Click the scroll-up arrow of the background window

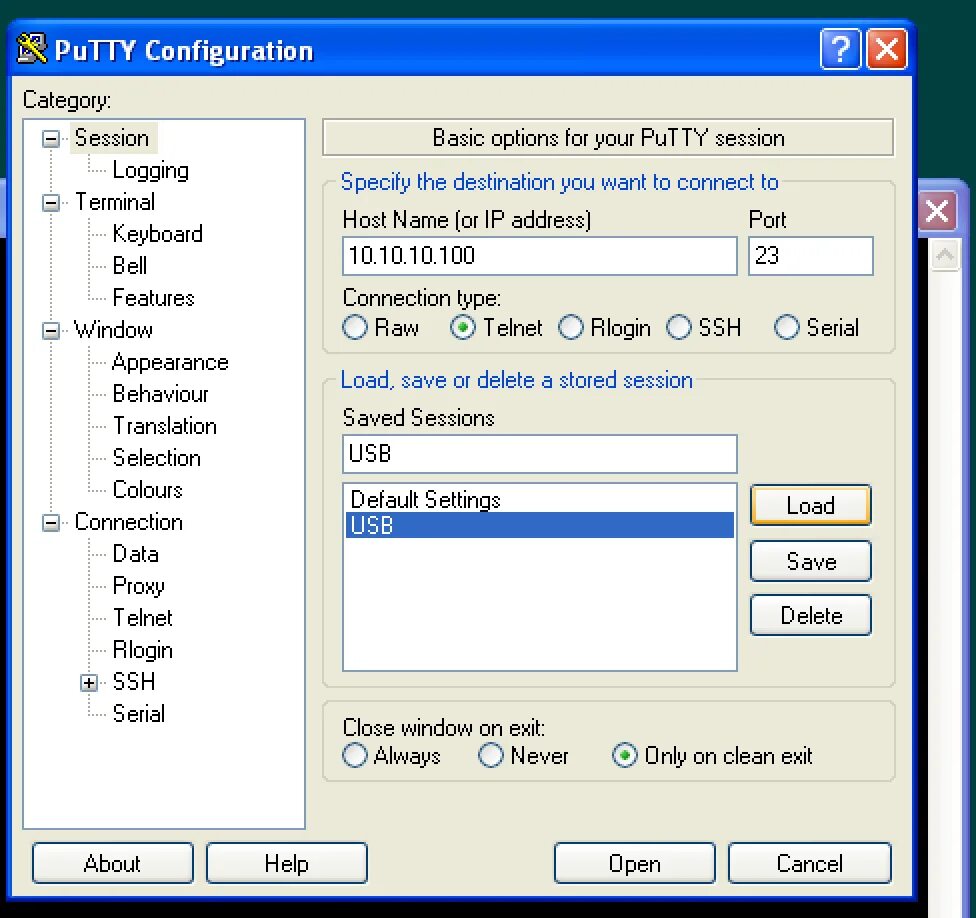coord(945,255)
